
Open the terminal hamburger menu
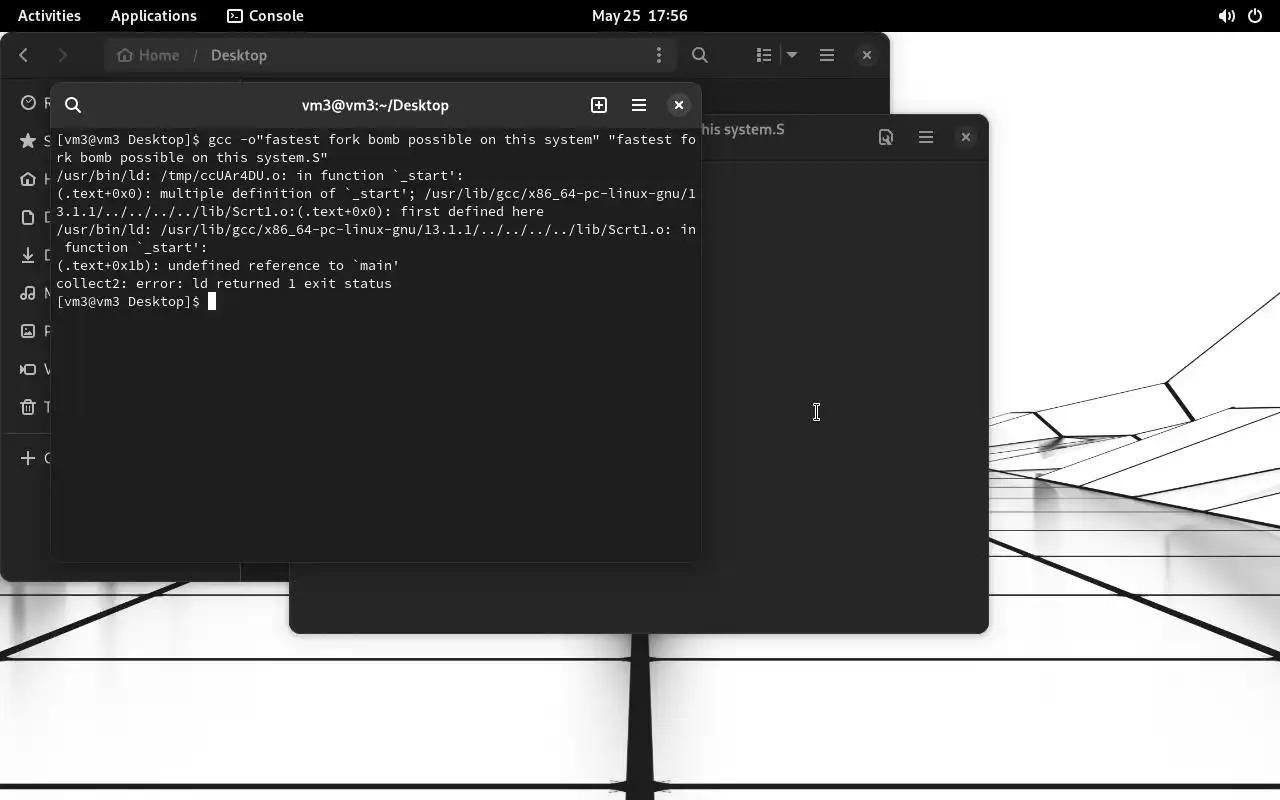coord(639,105)
